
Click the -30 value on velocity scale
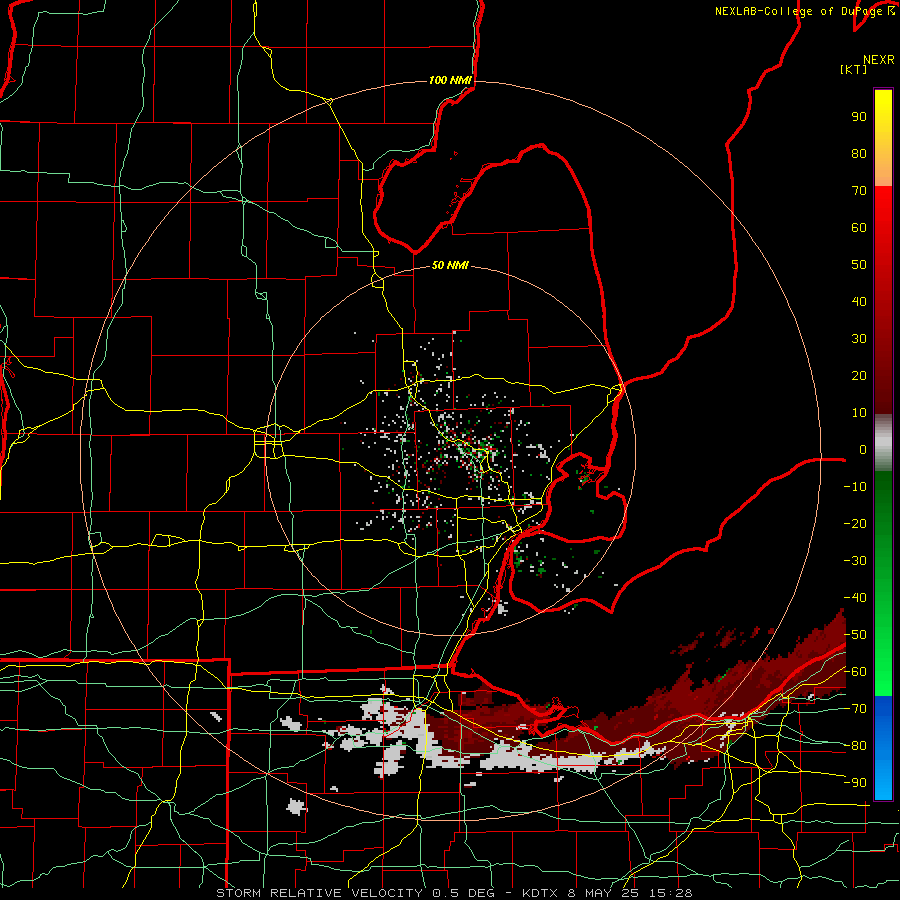[x=855, y=561]
